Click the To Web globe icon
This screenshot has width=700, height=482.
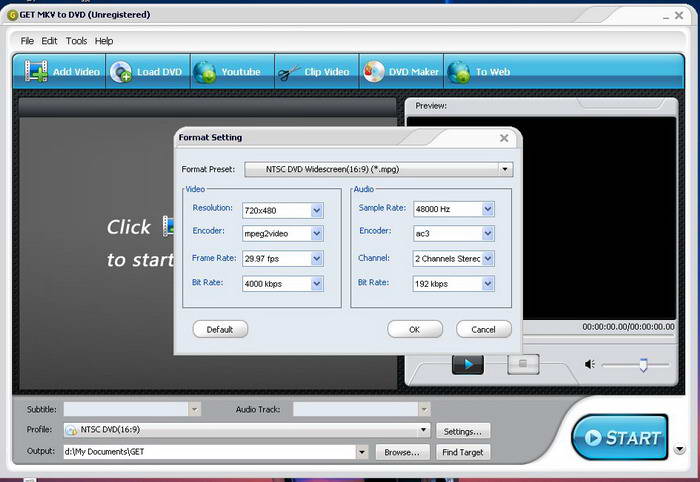pos(459,72)
